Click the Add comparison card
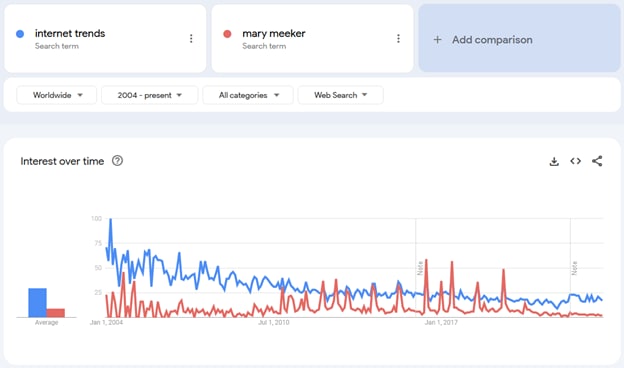 coord(519,38)
